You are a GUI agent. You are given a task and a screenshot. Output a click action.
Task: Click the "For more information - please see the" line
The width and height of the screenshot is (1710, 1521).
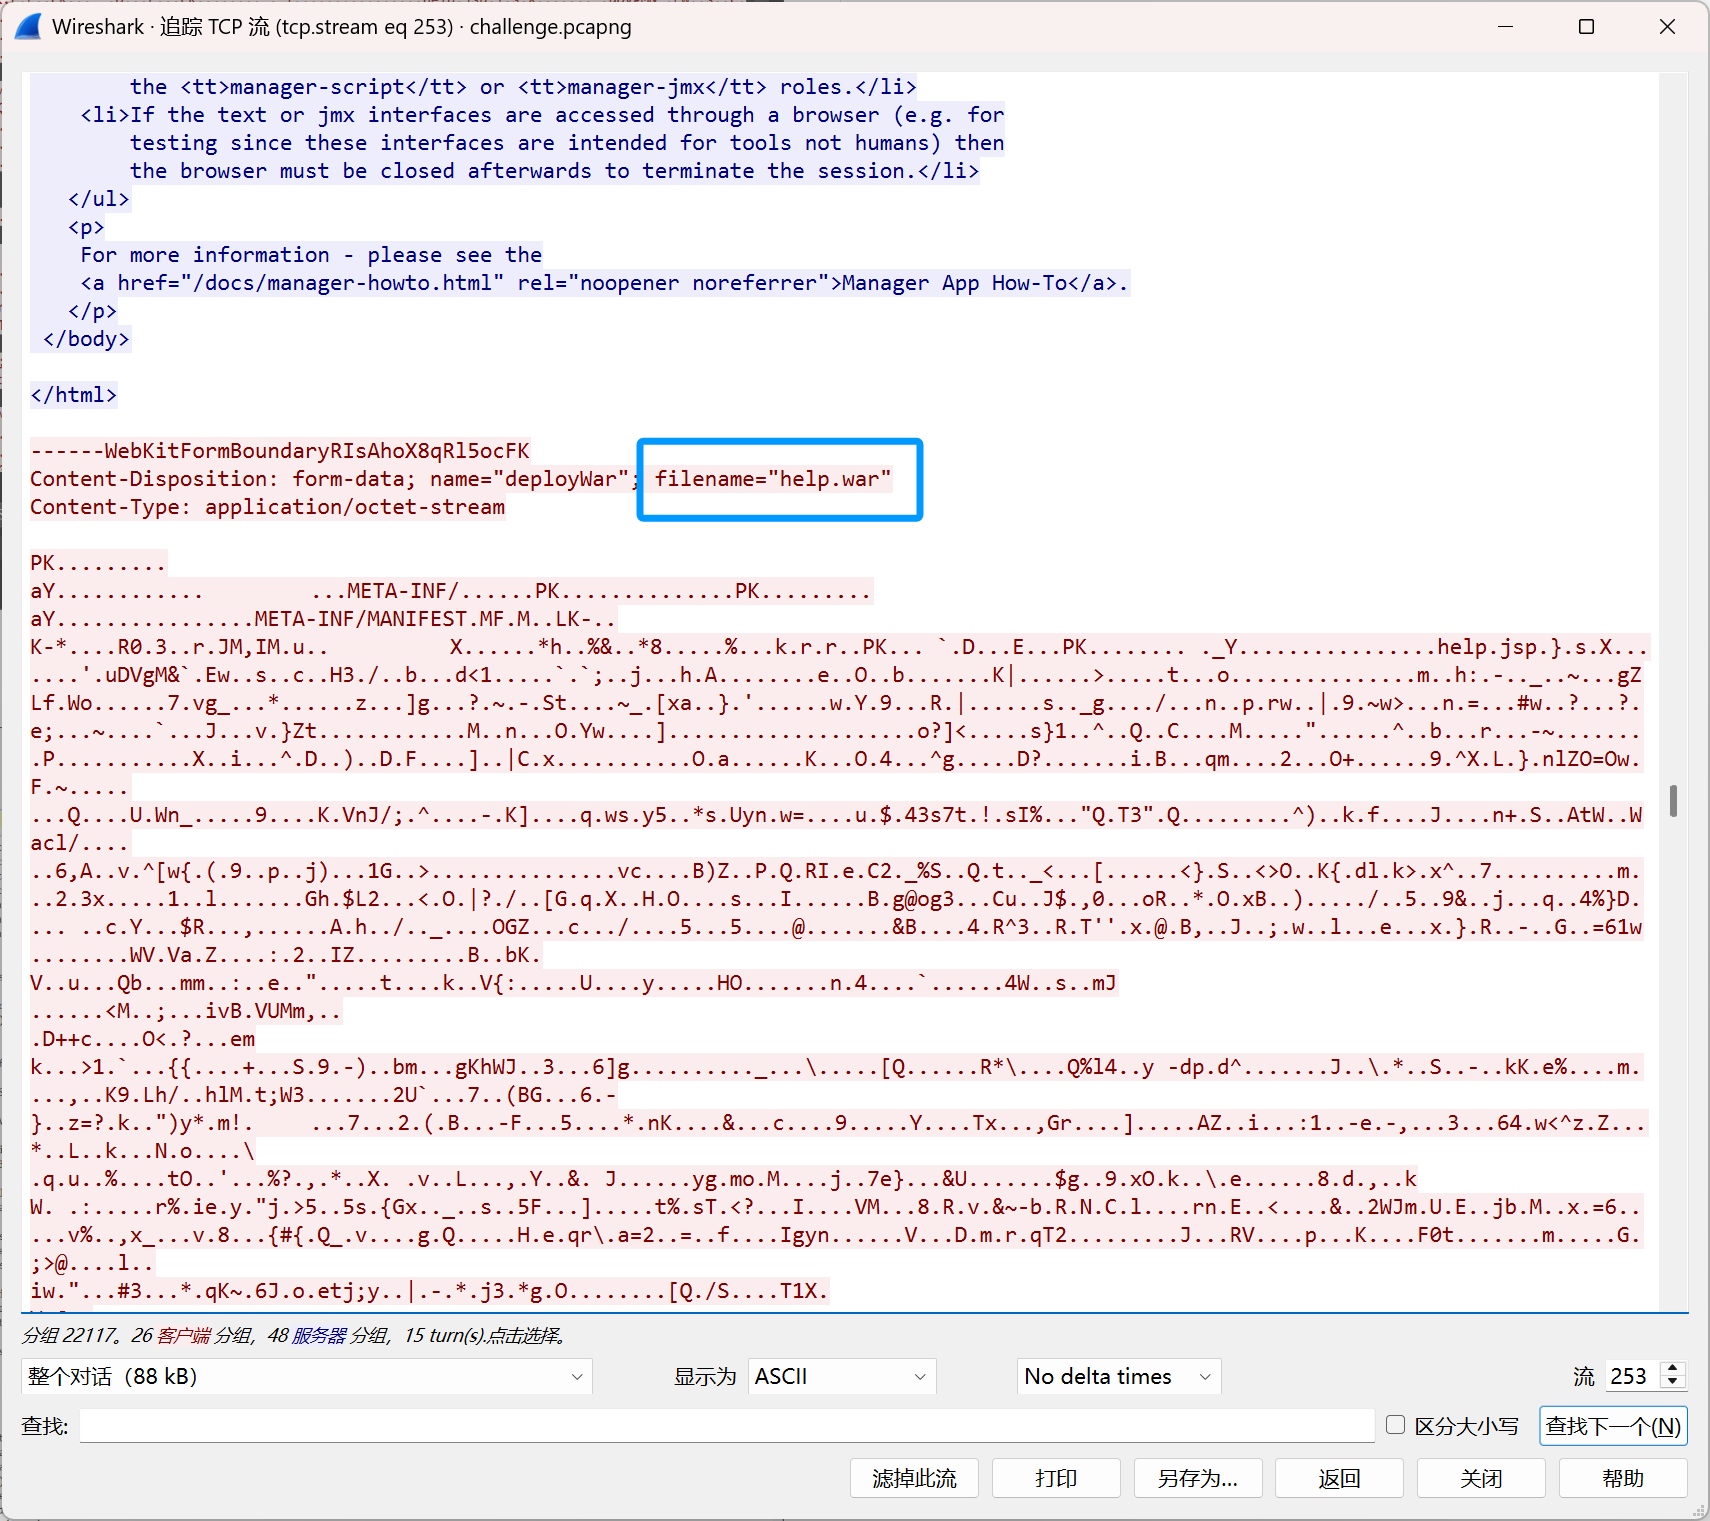coord(311,255)
